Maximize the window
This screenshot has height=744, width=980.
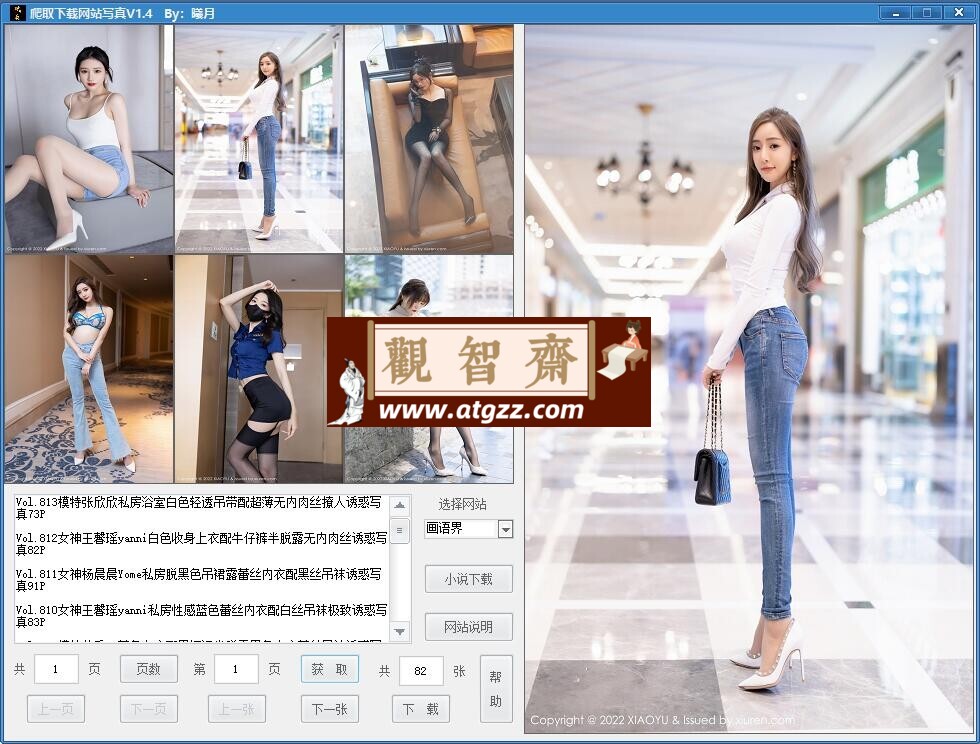[927, 13]
